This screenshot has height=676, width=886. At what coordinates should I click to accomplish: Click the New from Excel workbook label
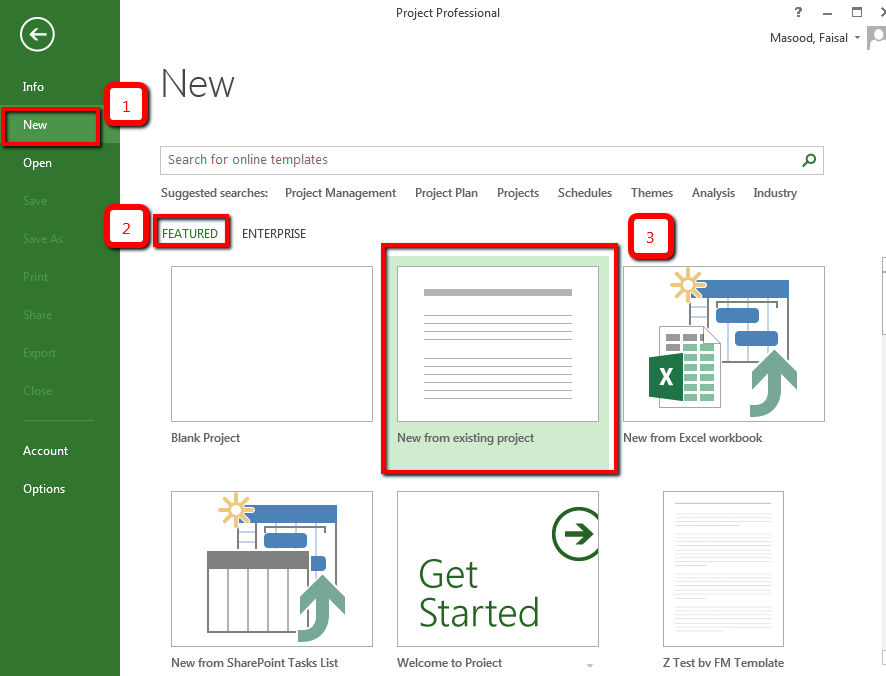click(693, 437)
